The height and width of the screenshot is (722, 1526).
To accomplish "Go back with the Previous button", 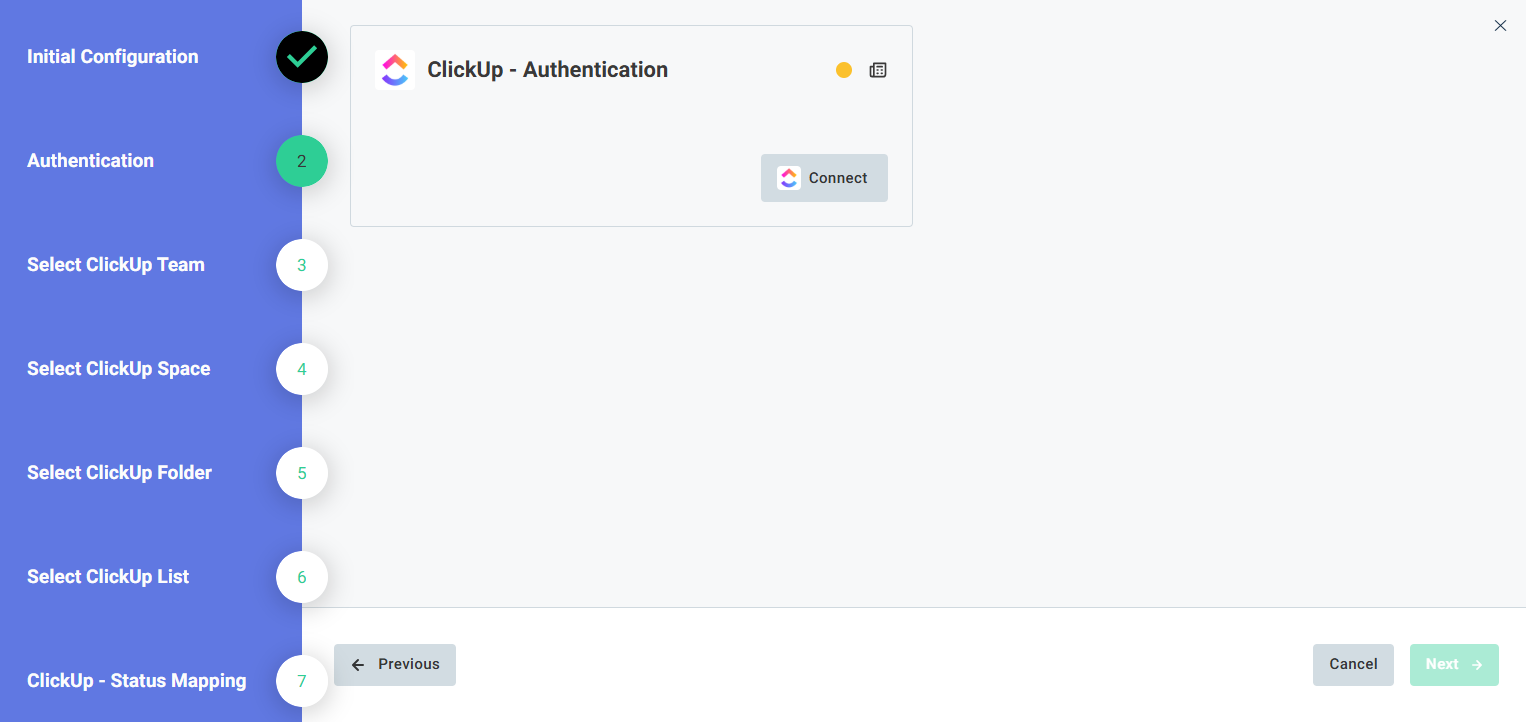I will (395, 665).
